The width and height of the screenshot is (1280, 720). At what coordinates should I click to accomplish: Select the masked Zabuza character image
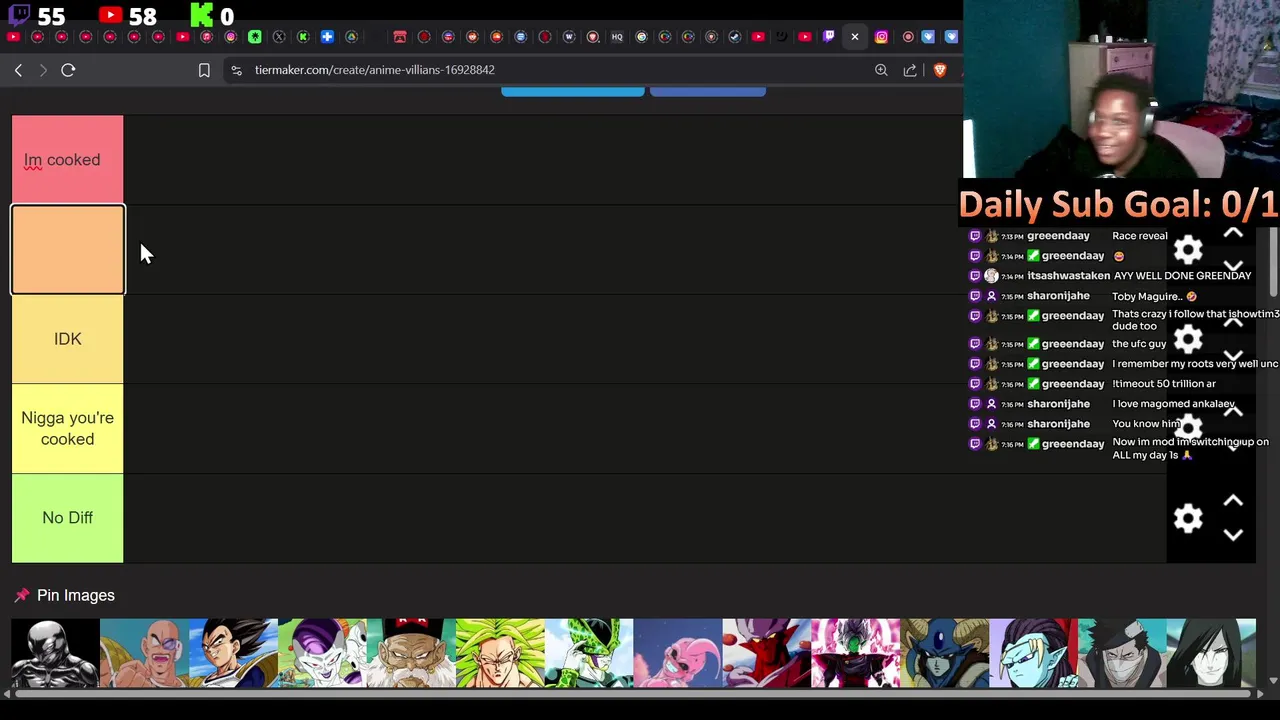(x=1123, y=653)
